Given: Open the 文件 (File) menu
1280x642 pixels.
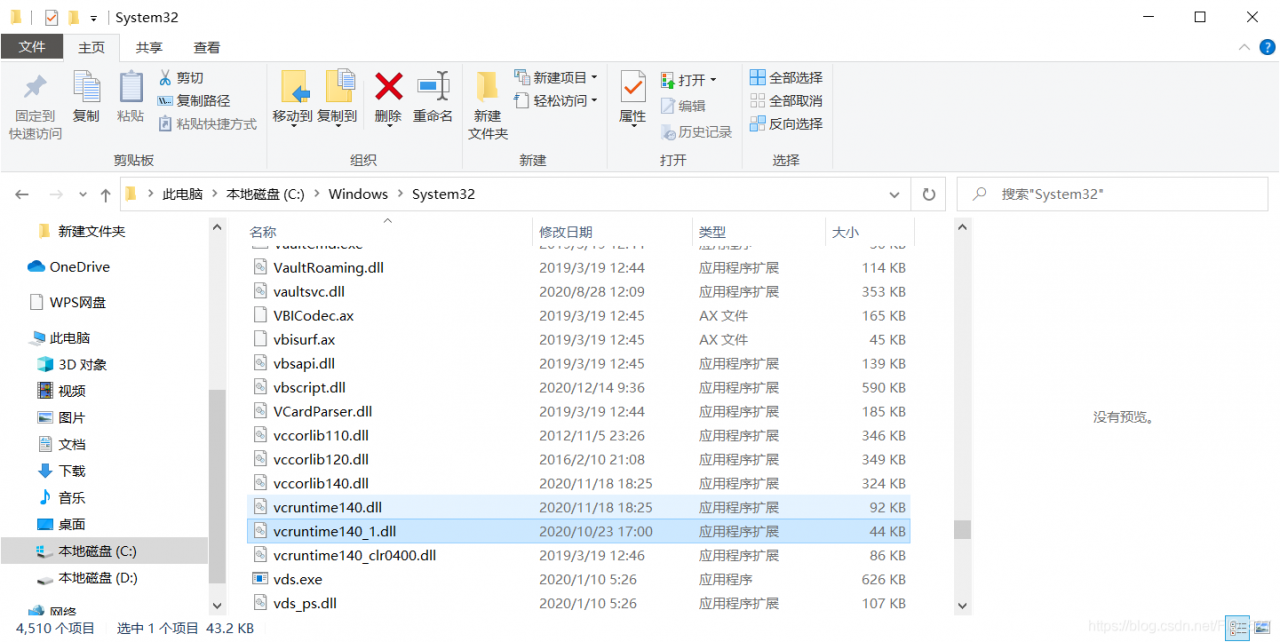Looking at the screenshot, I should click(32, 46).
